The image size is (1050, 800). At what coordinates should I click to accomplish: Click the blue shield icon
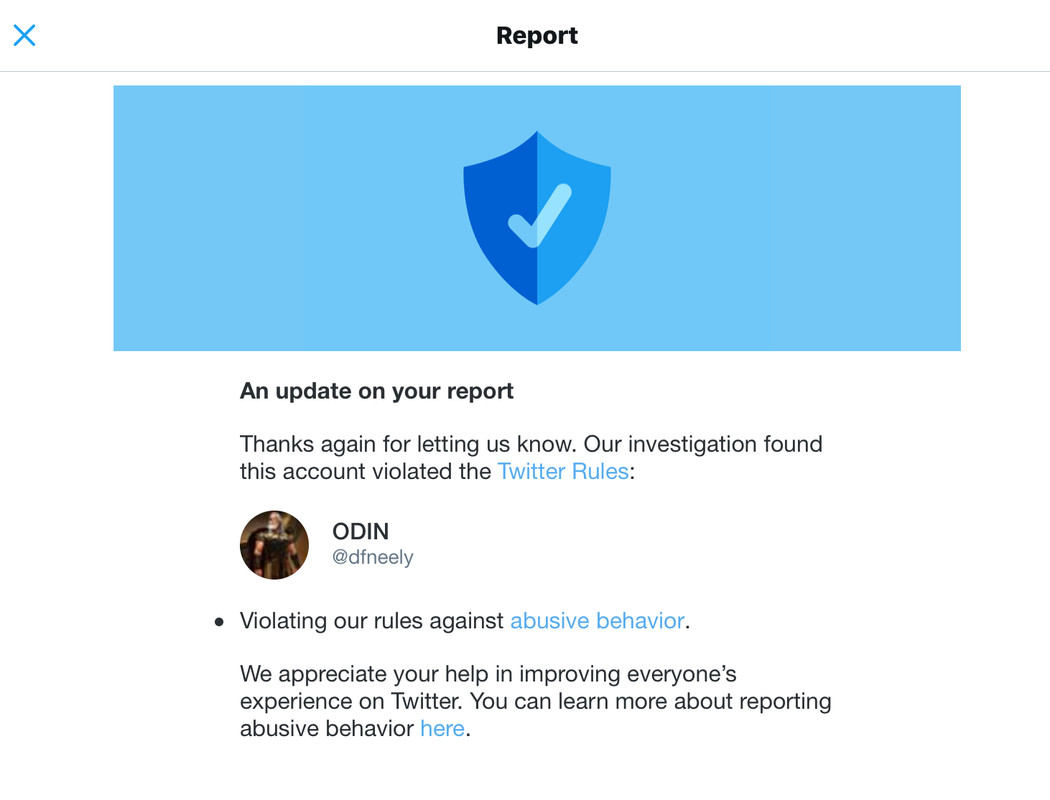(537, 218)
